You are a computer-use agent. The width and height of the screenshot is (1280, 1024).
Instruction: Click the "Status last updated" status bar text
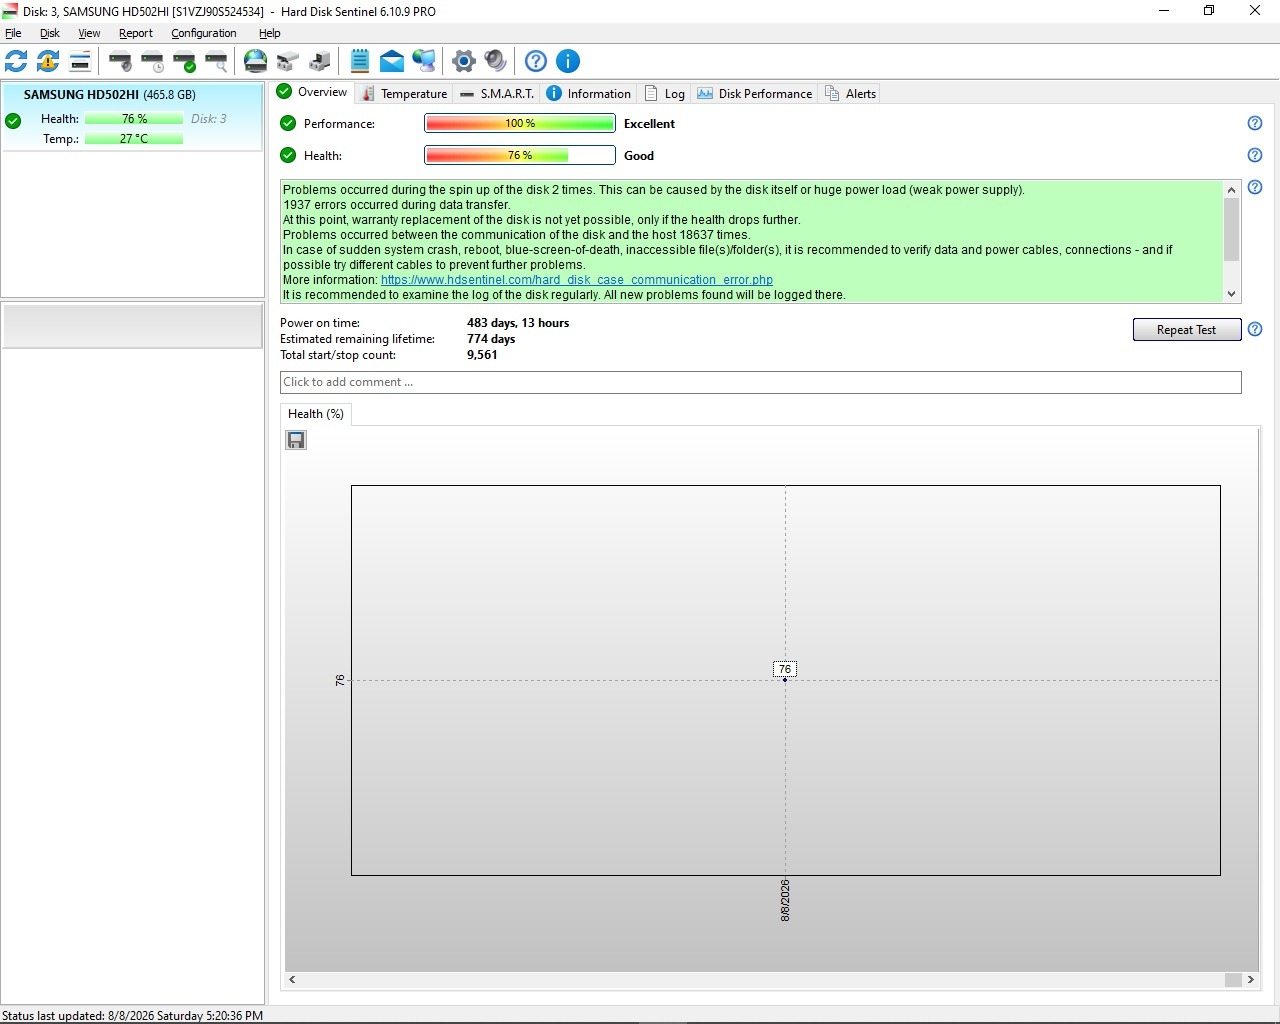[x=133, y=1016]
